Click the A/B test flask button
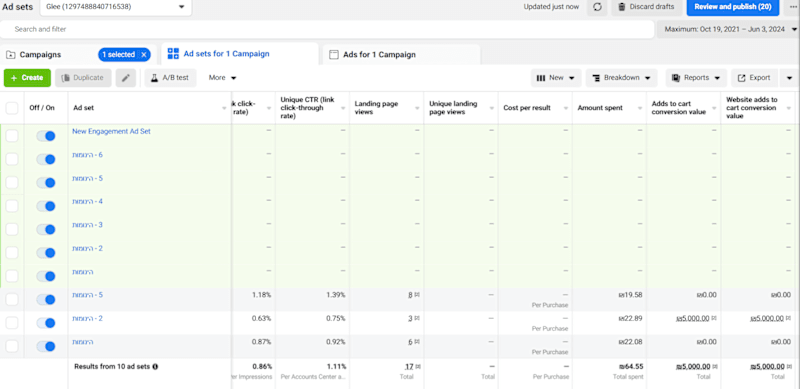 (170, 78)
